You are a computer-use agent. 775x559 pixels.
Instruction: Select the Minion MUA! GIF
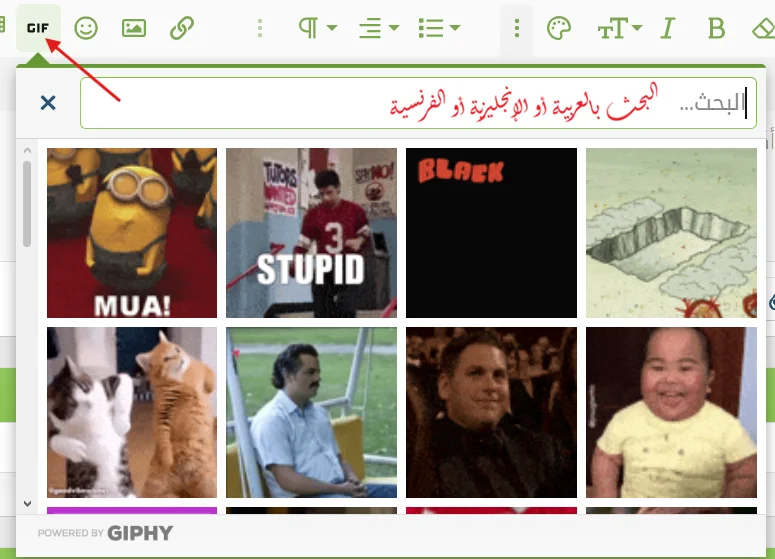132,233
